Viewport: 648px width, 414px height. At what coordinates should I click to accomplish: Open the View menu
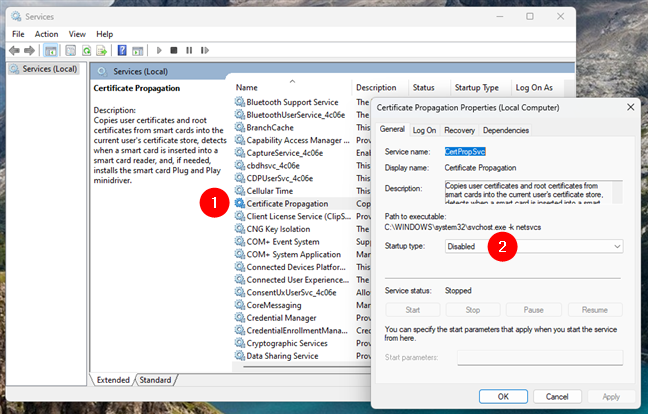click(77, 34)
